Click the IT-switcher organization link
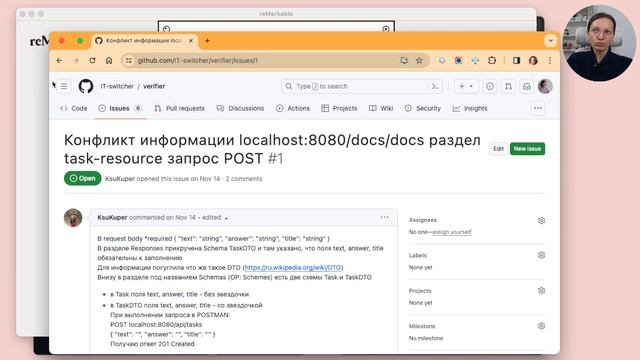 click(117, 86)
